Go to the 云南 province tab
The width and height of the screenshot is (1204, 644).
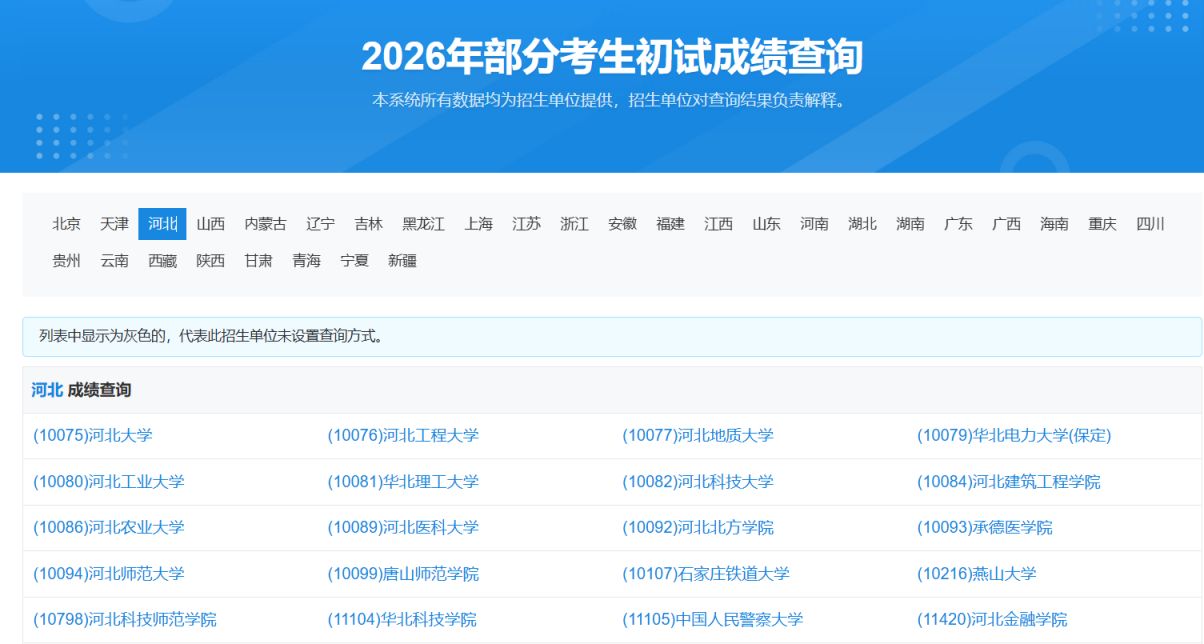pos(115,261)
